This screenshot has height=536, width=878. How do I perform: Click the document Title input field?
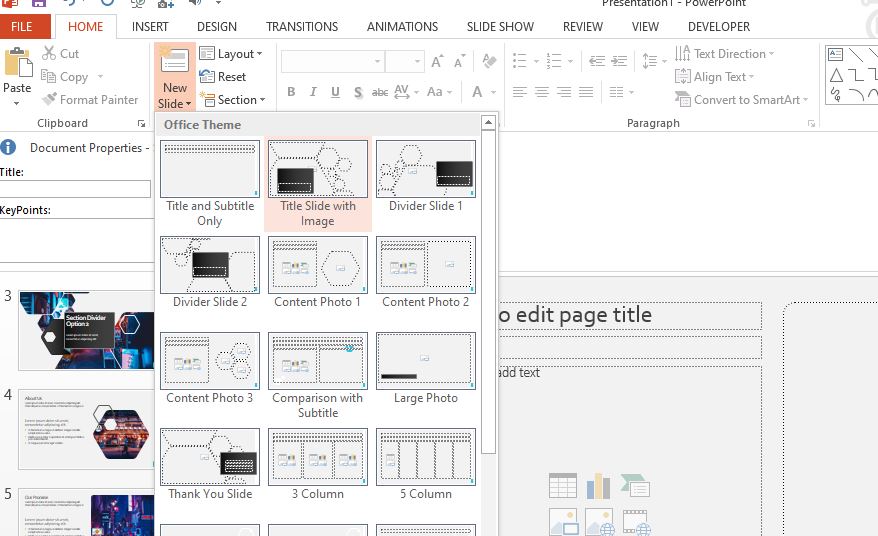75,189
